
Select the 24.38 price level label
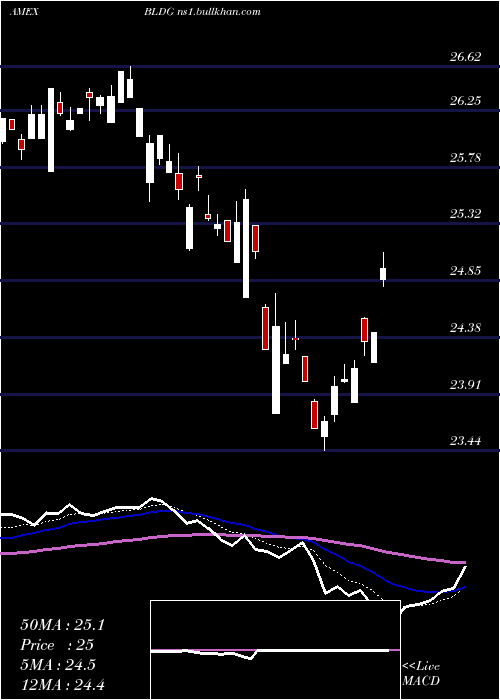tap(465, 328)
